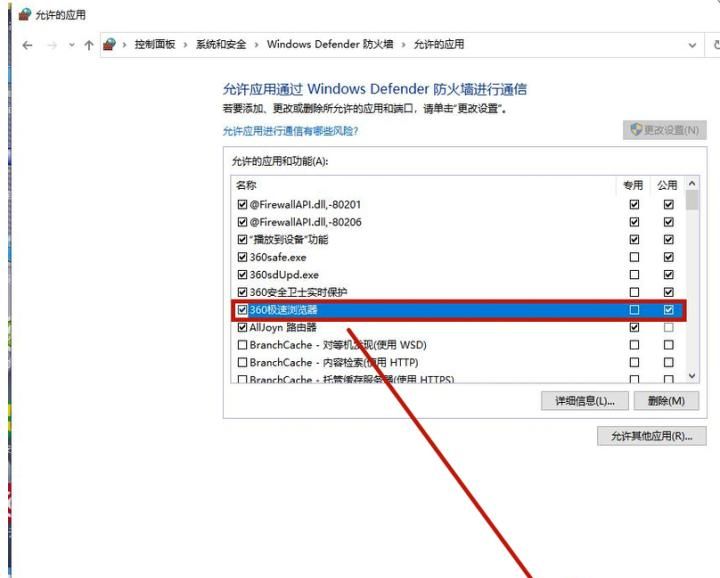Click 公用 column header
The width and height of the screenshot is (720, 578).
[667, 185]
